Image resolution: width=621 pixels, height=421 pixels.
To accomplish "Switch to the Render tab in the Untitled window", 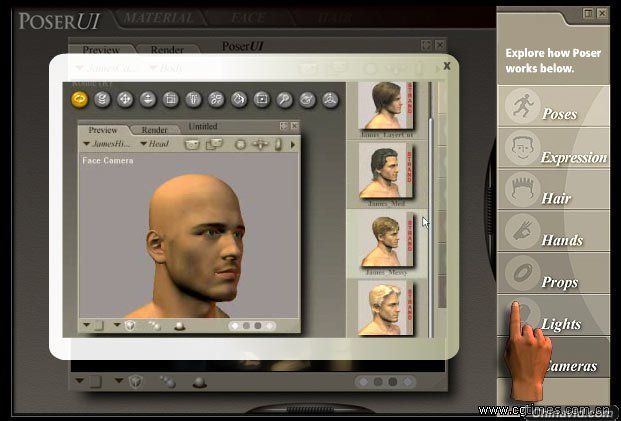I will 154,130.
